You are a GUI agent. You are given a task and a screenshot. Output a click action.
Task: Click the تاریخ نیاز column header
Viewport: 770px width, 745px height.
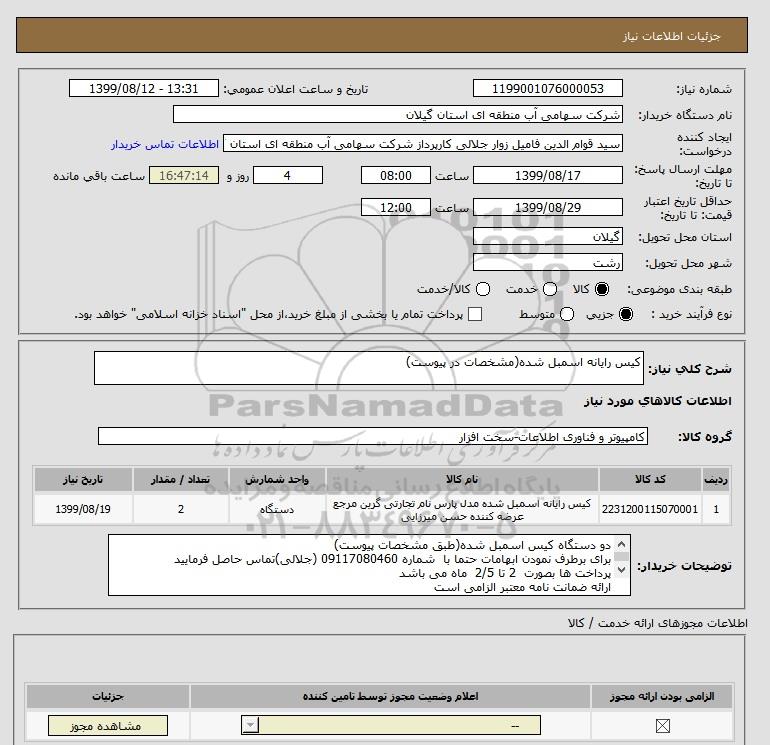(x=83, y=479)
